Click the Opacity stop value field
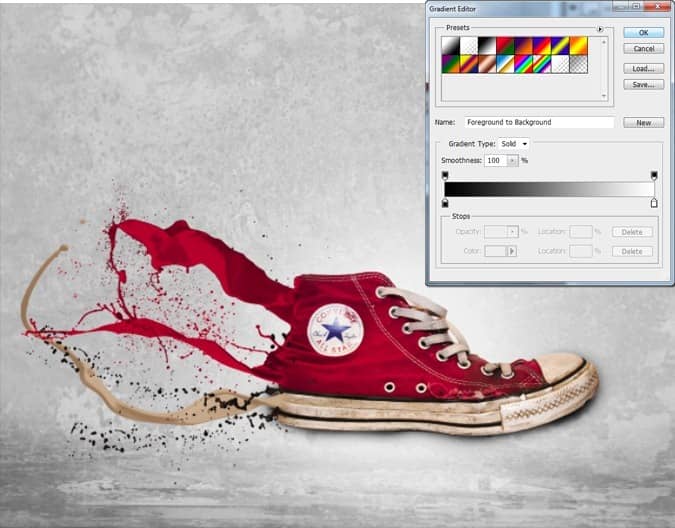The width and height of the screenshot is (675, 528). pyautogui.click(x=495, y=232)
